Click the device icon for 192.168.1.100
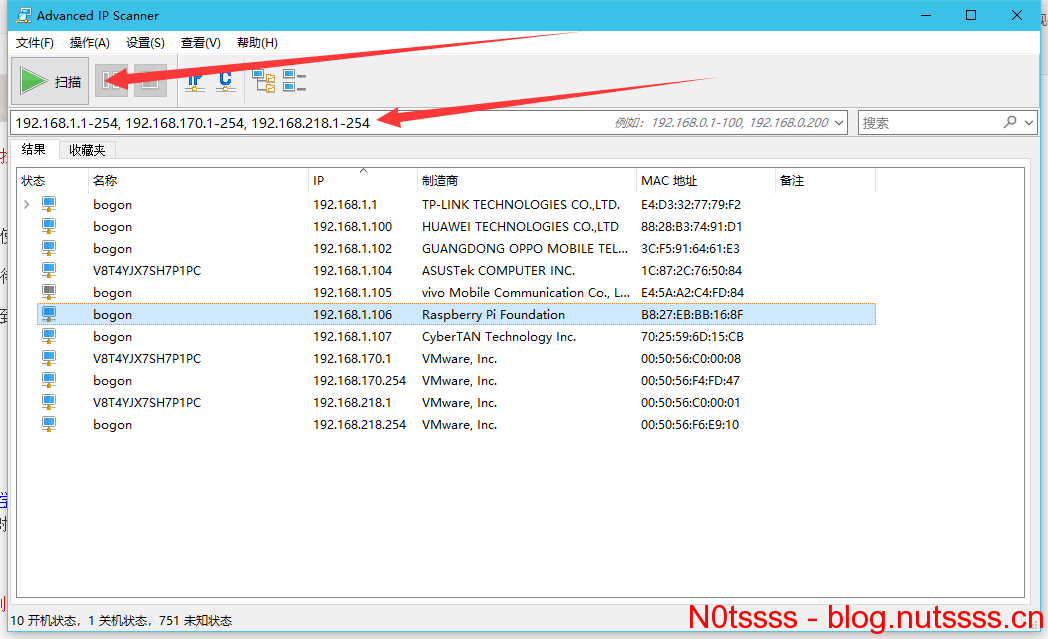Viewport: 1048px width, 639px height. [x=49, y=226]
